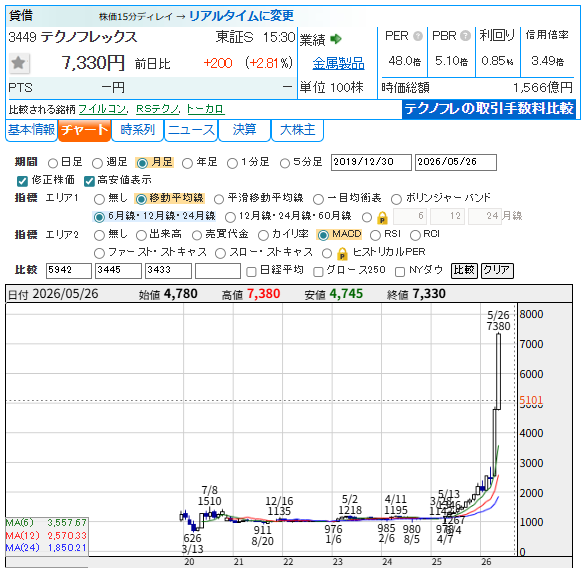
Task: Enable 日経平均 comparison checkbox
Action: pyautogui.click(x=251, y=272)
